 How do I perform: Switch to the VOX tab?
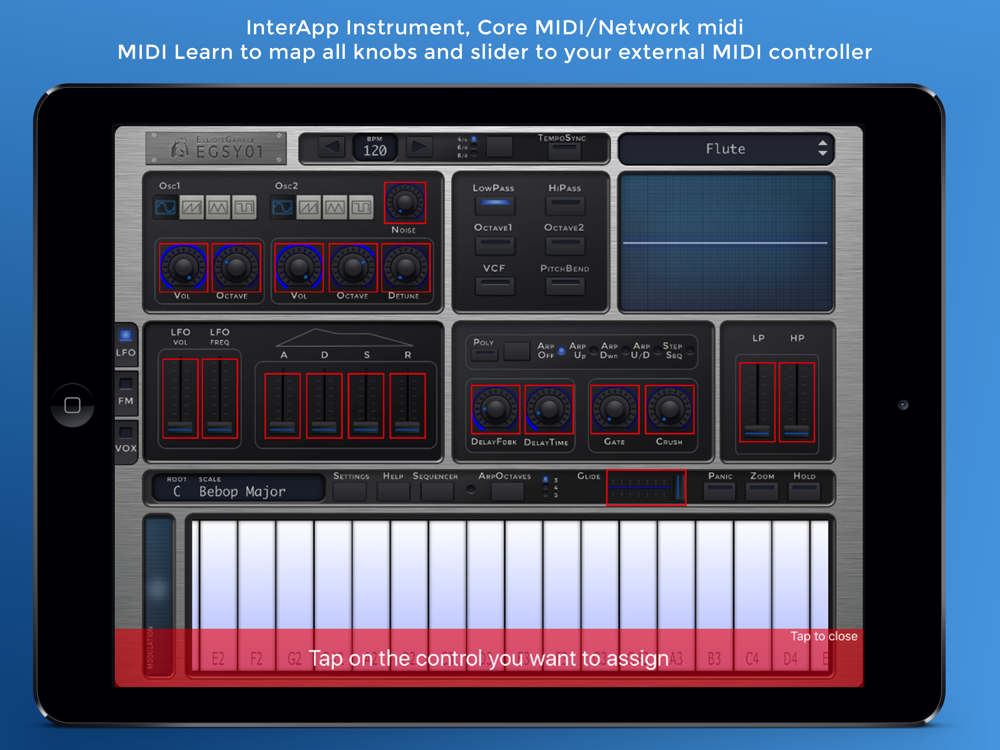tap(126, 439)
